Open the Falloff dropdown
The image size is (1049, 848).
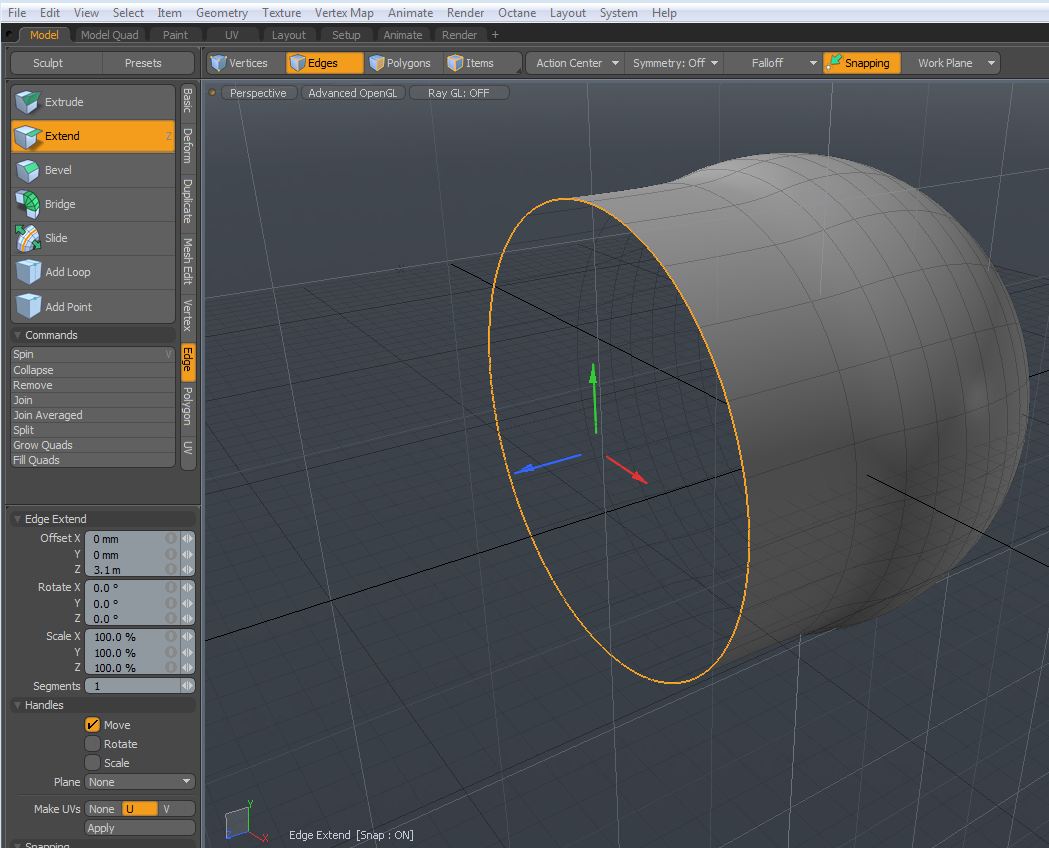click(x=774, y=63)
